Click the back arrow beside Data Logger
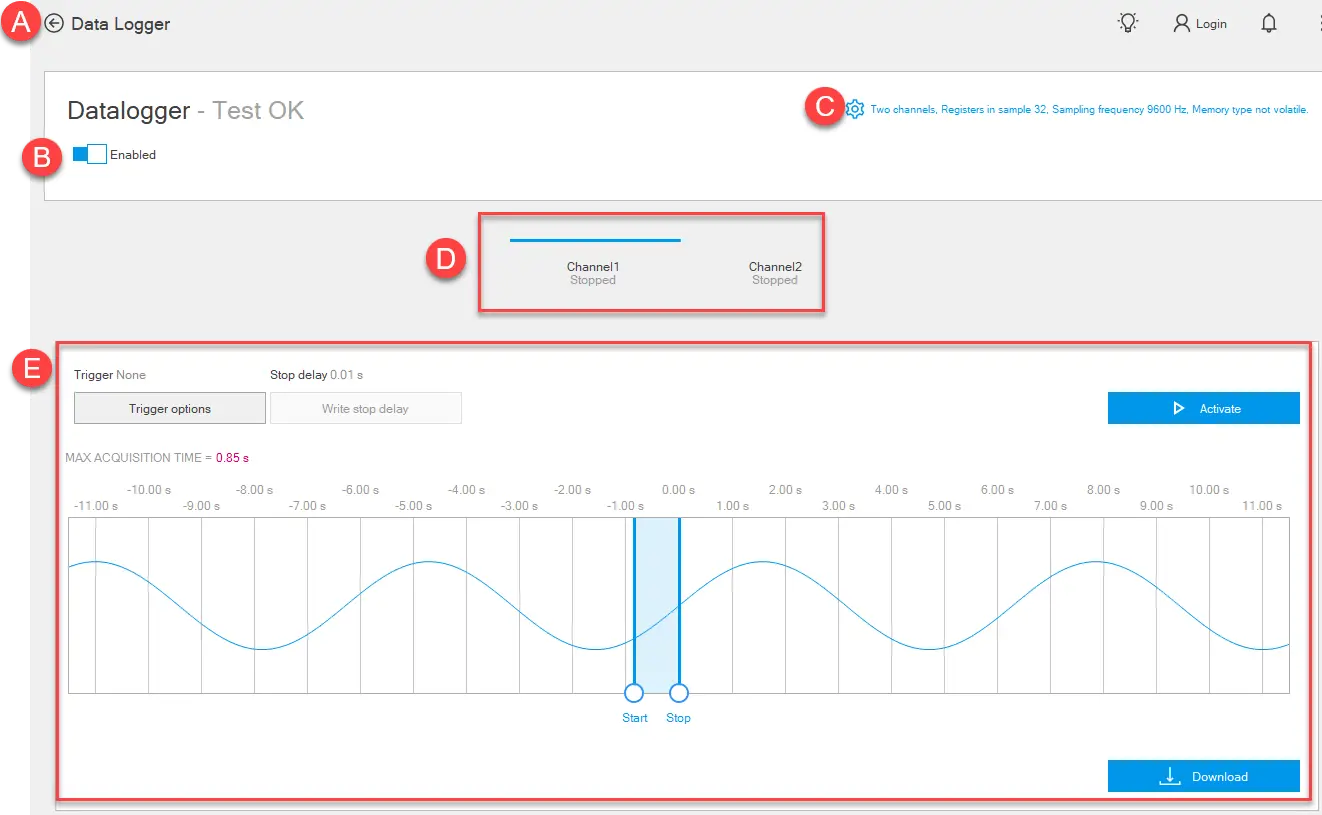Viewport: 1322px width, 815px height. 54,24
